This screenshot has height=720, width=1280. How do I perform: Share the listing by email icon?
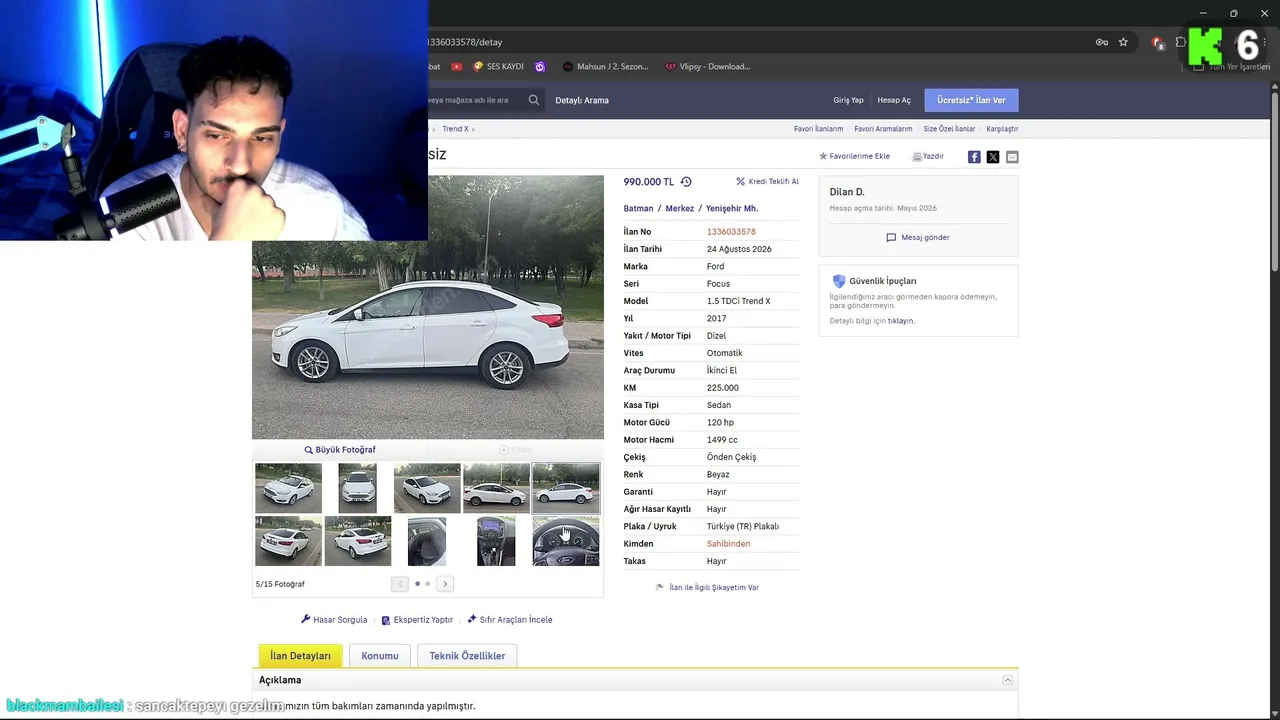[1012, 157]
